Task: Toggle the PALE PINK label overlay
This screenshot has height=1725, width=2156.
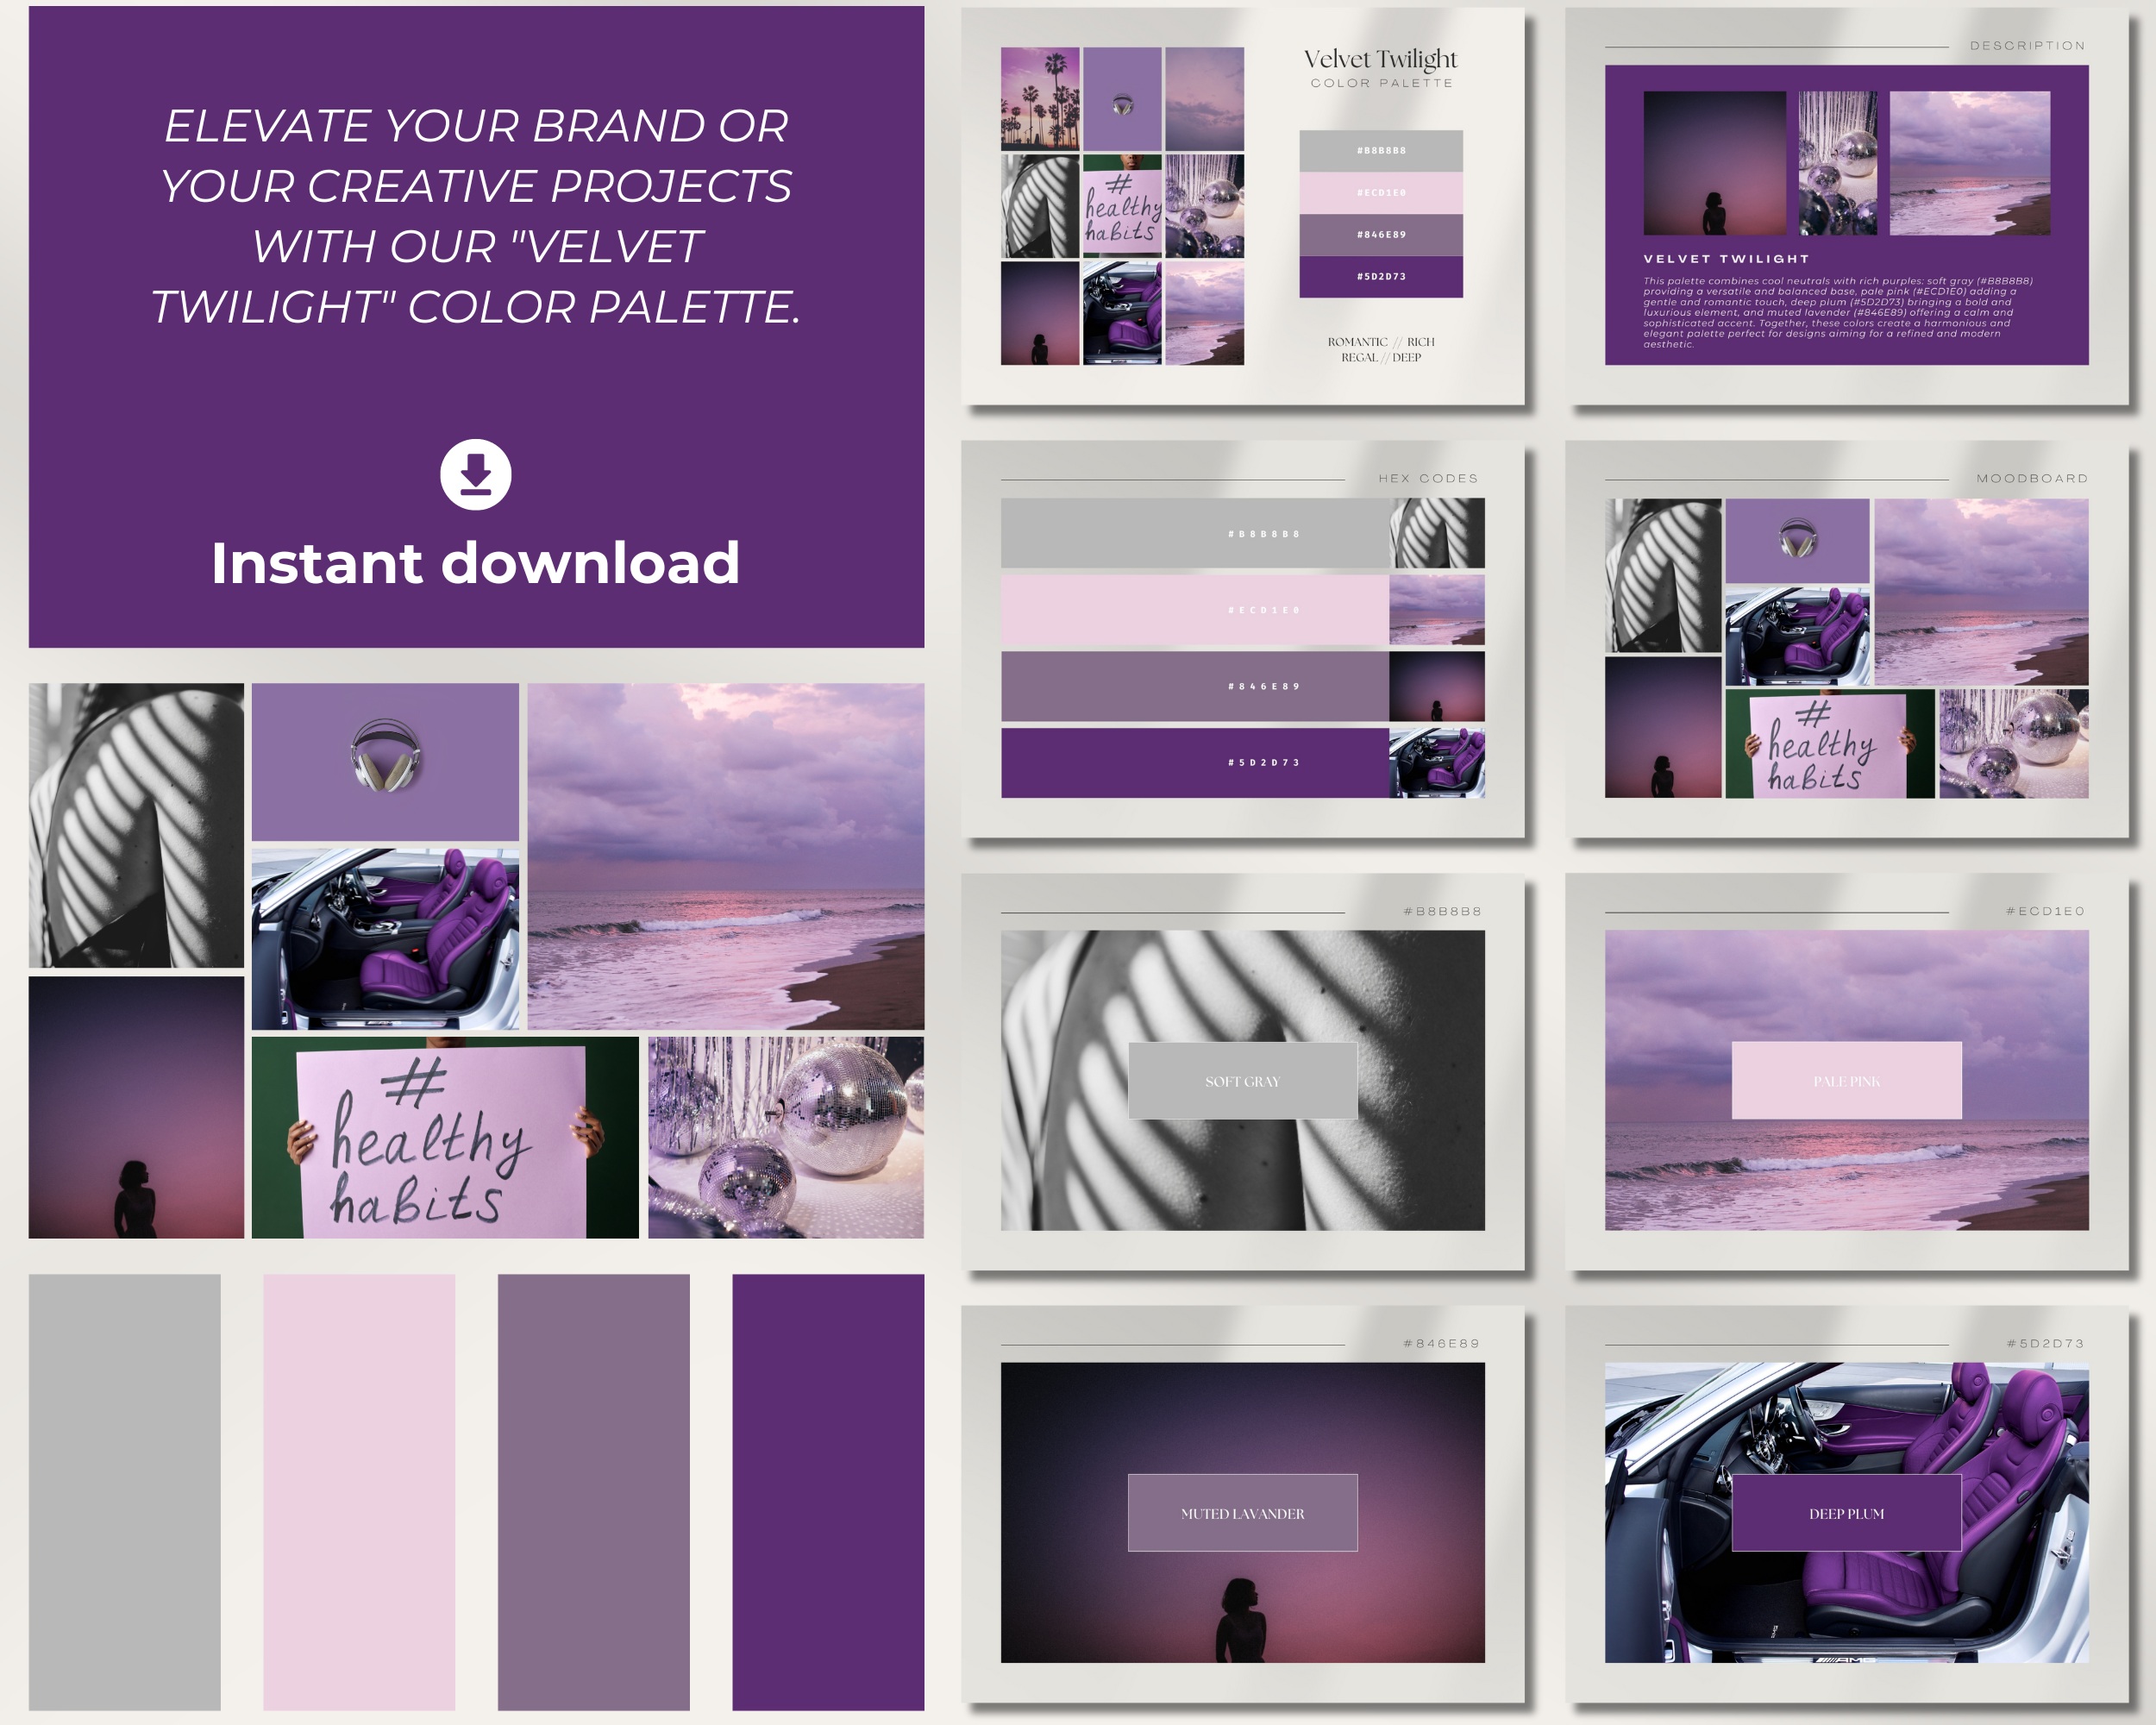Action: 1847,1080
